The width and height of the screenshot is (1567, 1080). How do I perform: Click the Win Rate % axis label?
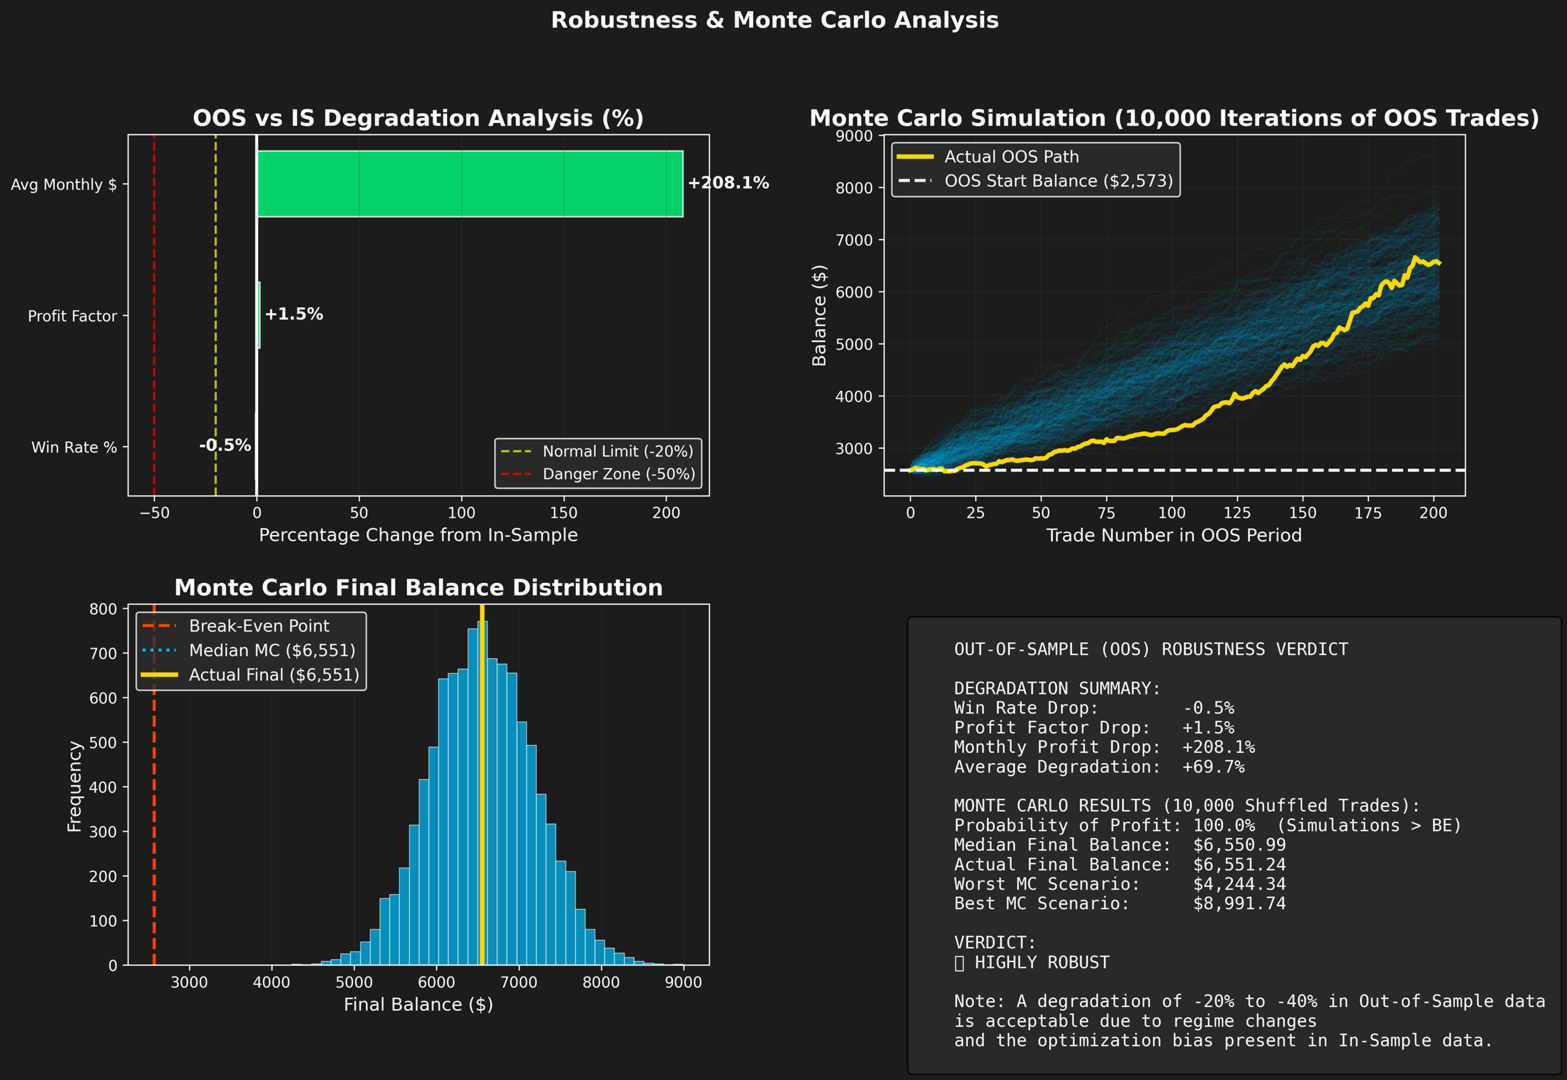(x=74, y=447)
